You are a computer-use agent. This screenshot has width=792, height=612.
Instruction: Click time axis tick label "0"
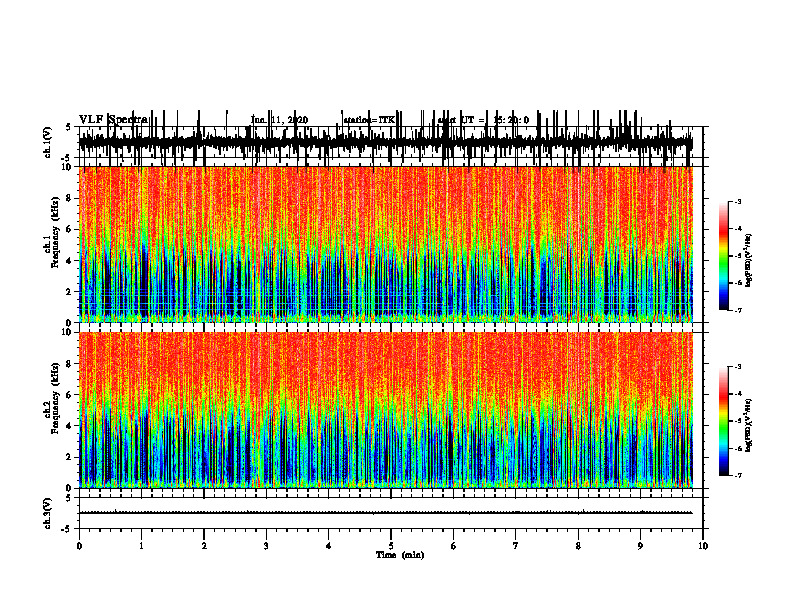79,546
